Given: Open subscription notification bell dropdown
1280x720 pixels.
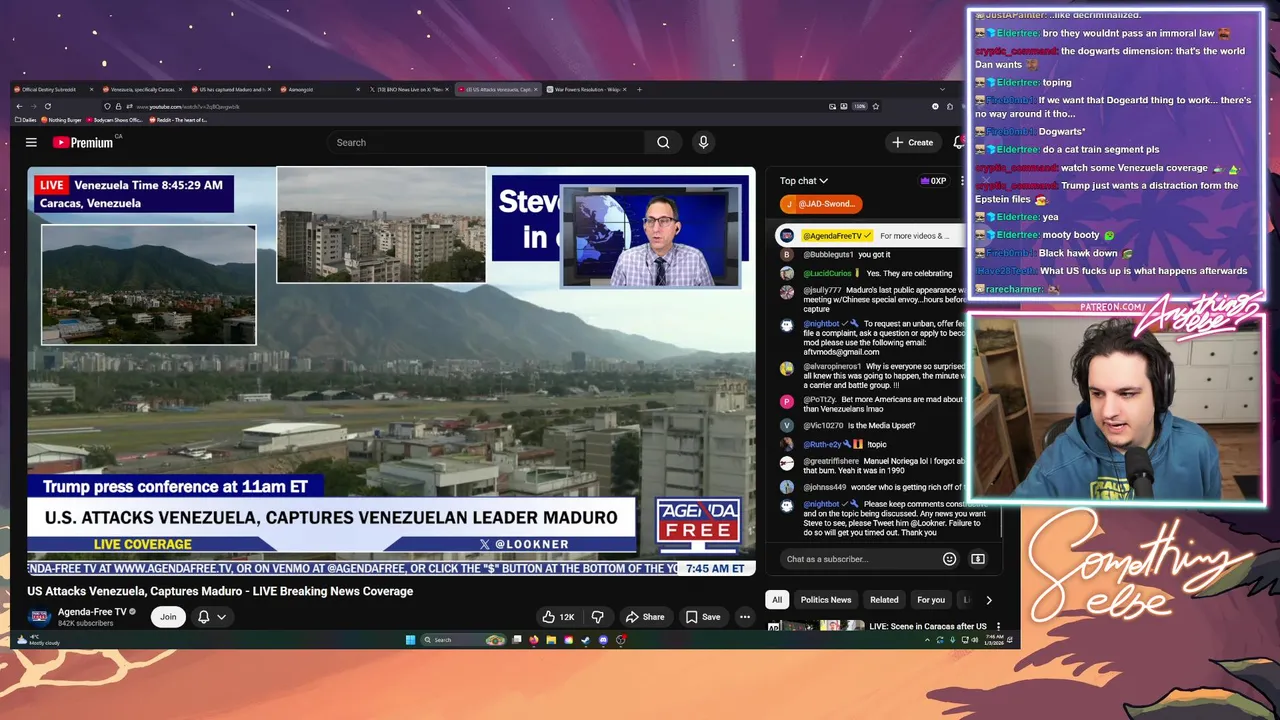Looking at the screenshot, I should pos(212,617).
